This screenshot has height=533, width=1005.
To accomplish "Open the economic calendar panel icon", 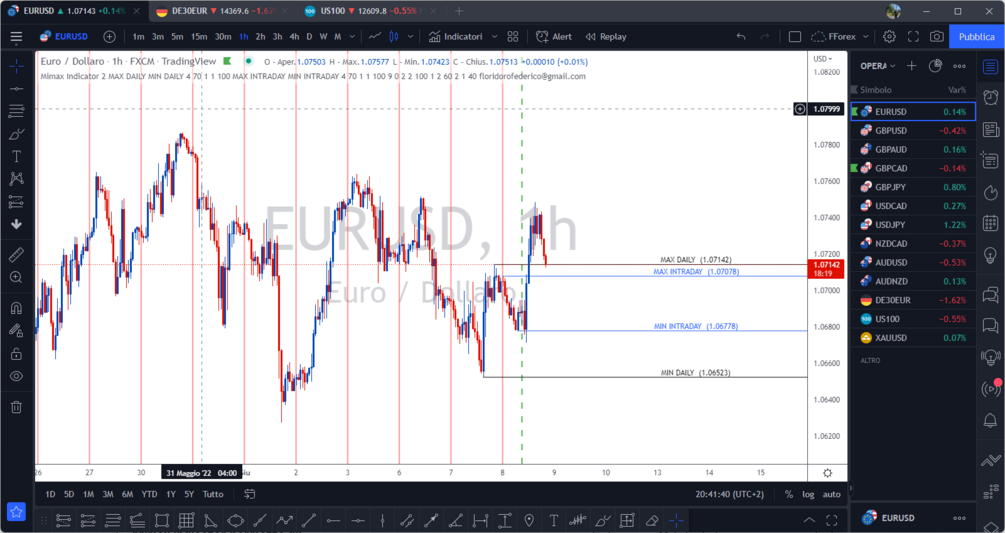I will 991,224.
